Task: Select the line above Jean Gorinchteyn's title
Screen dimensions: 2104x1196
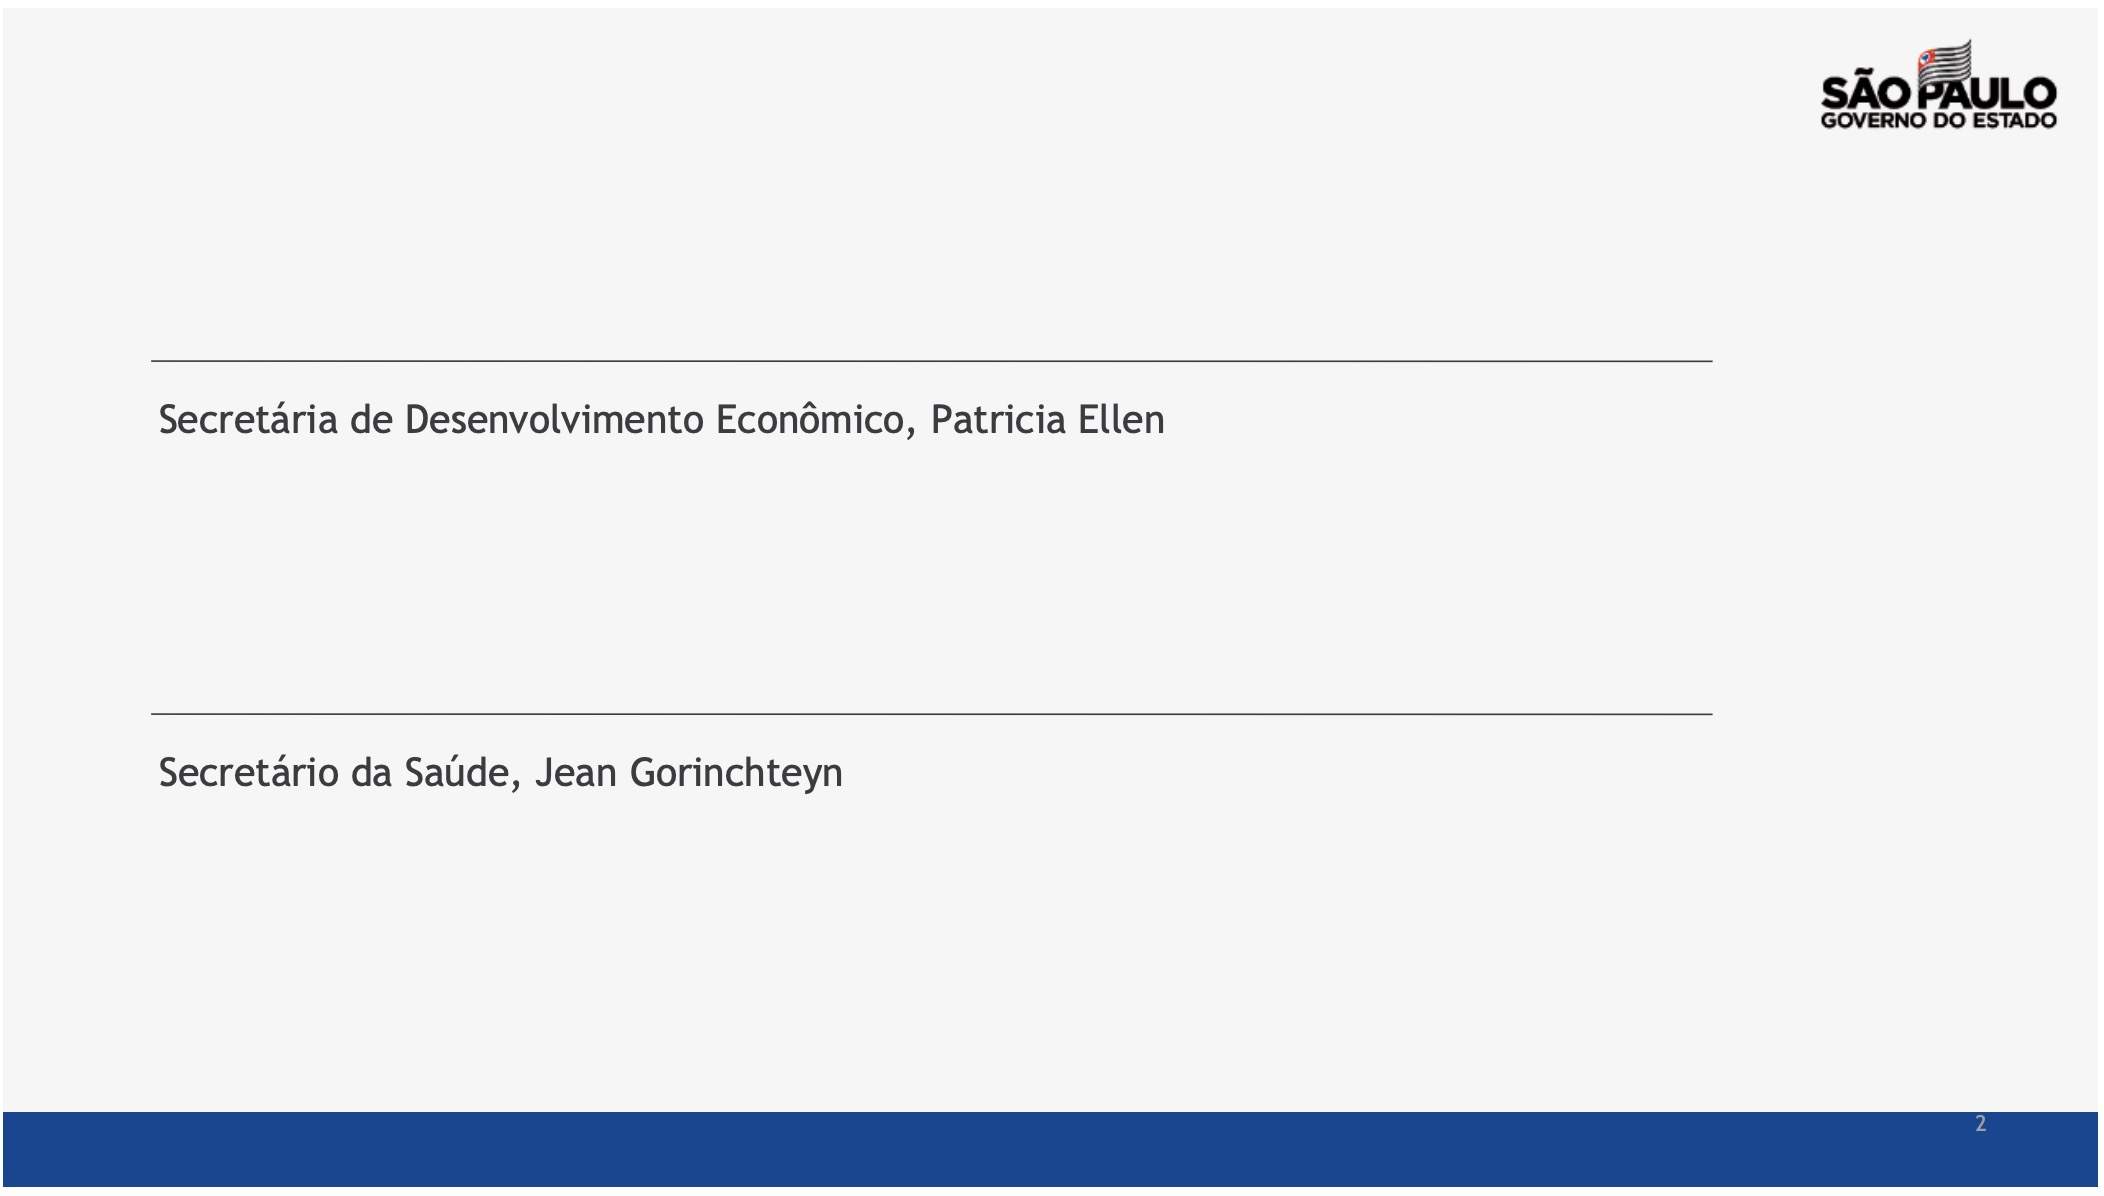Action: [930, 714]
